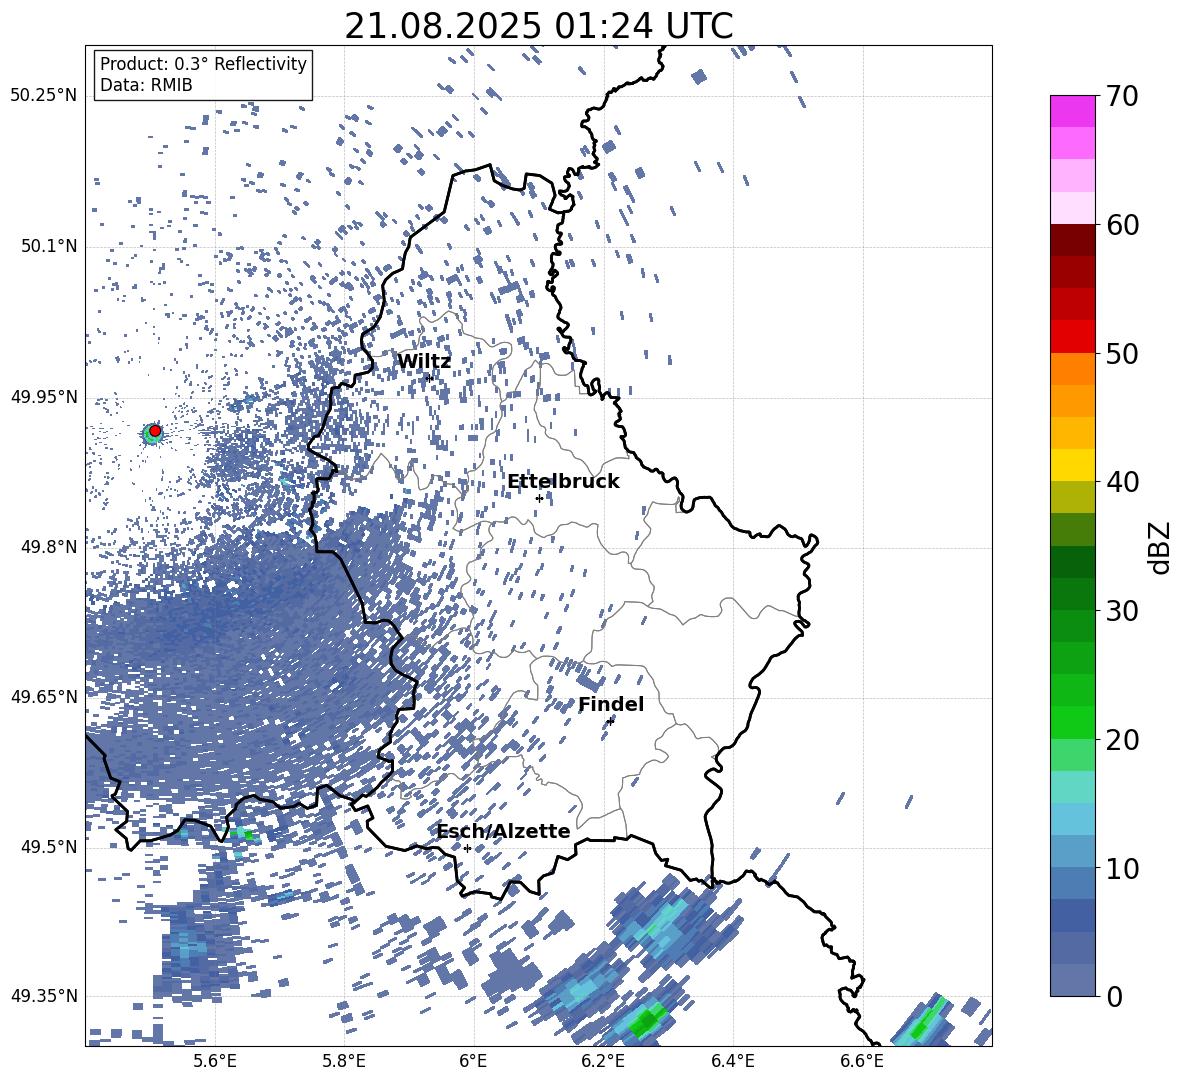Click the 5.8°E longitude label

click(344, 1061)
